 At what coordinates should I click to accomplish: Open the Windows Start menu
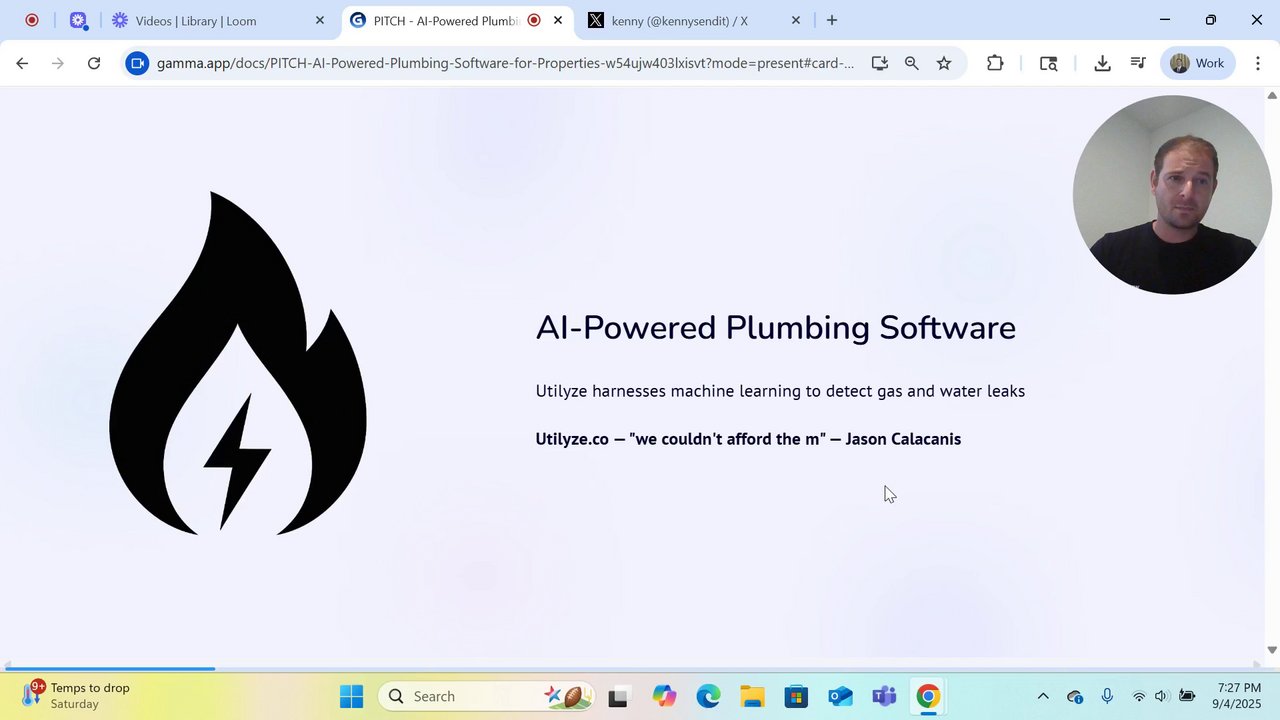pos(351,696)
